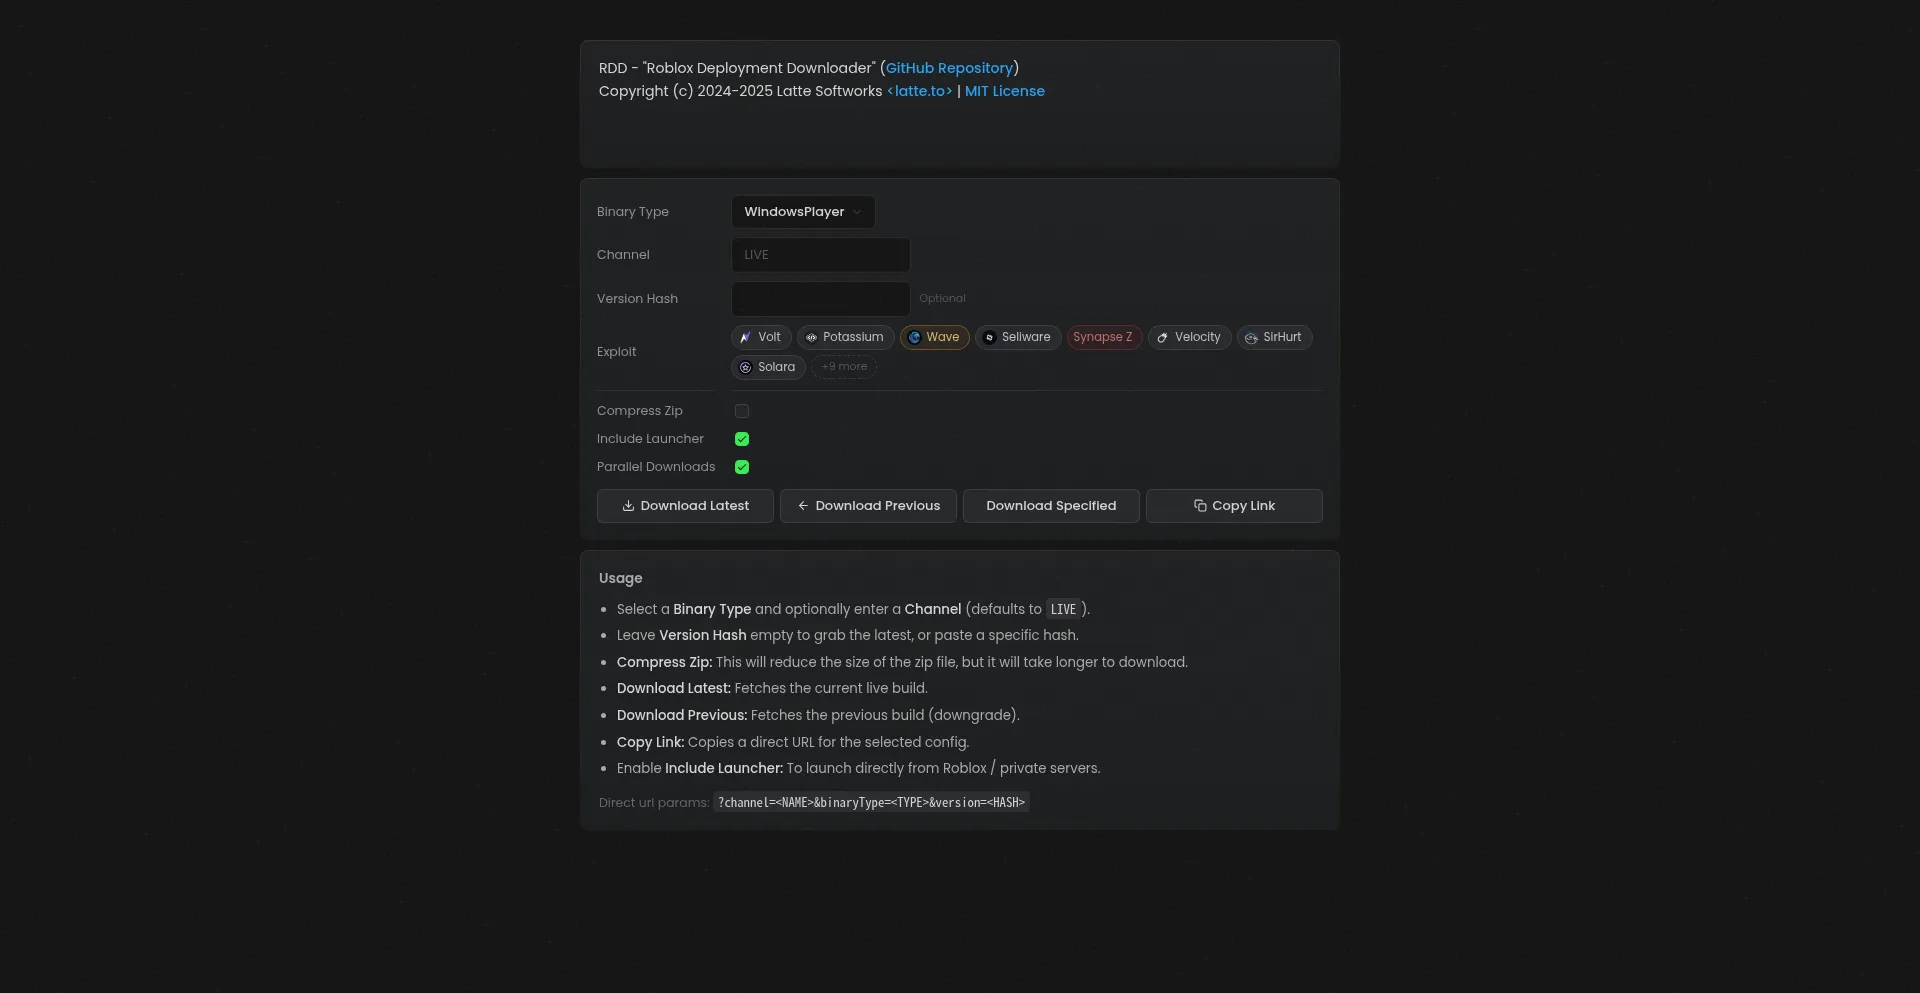Click the chevron arrow in Binary Type dropdown
This screenshot has height=993, width=1920.
pyautogui.click(x=857, y=212)
